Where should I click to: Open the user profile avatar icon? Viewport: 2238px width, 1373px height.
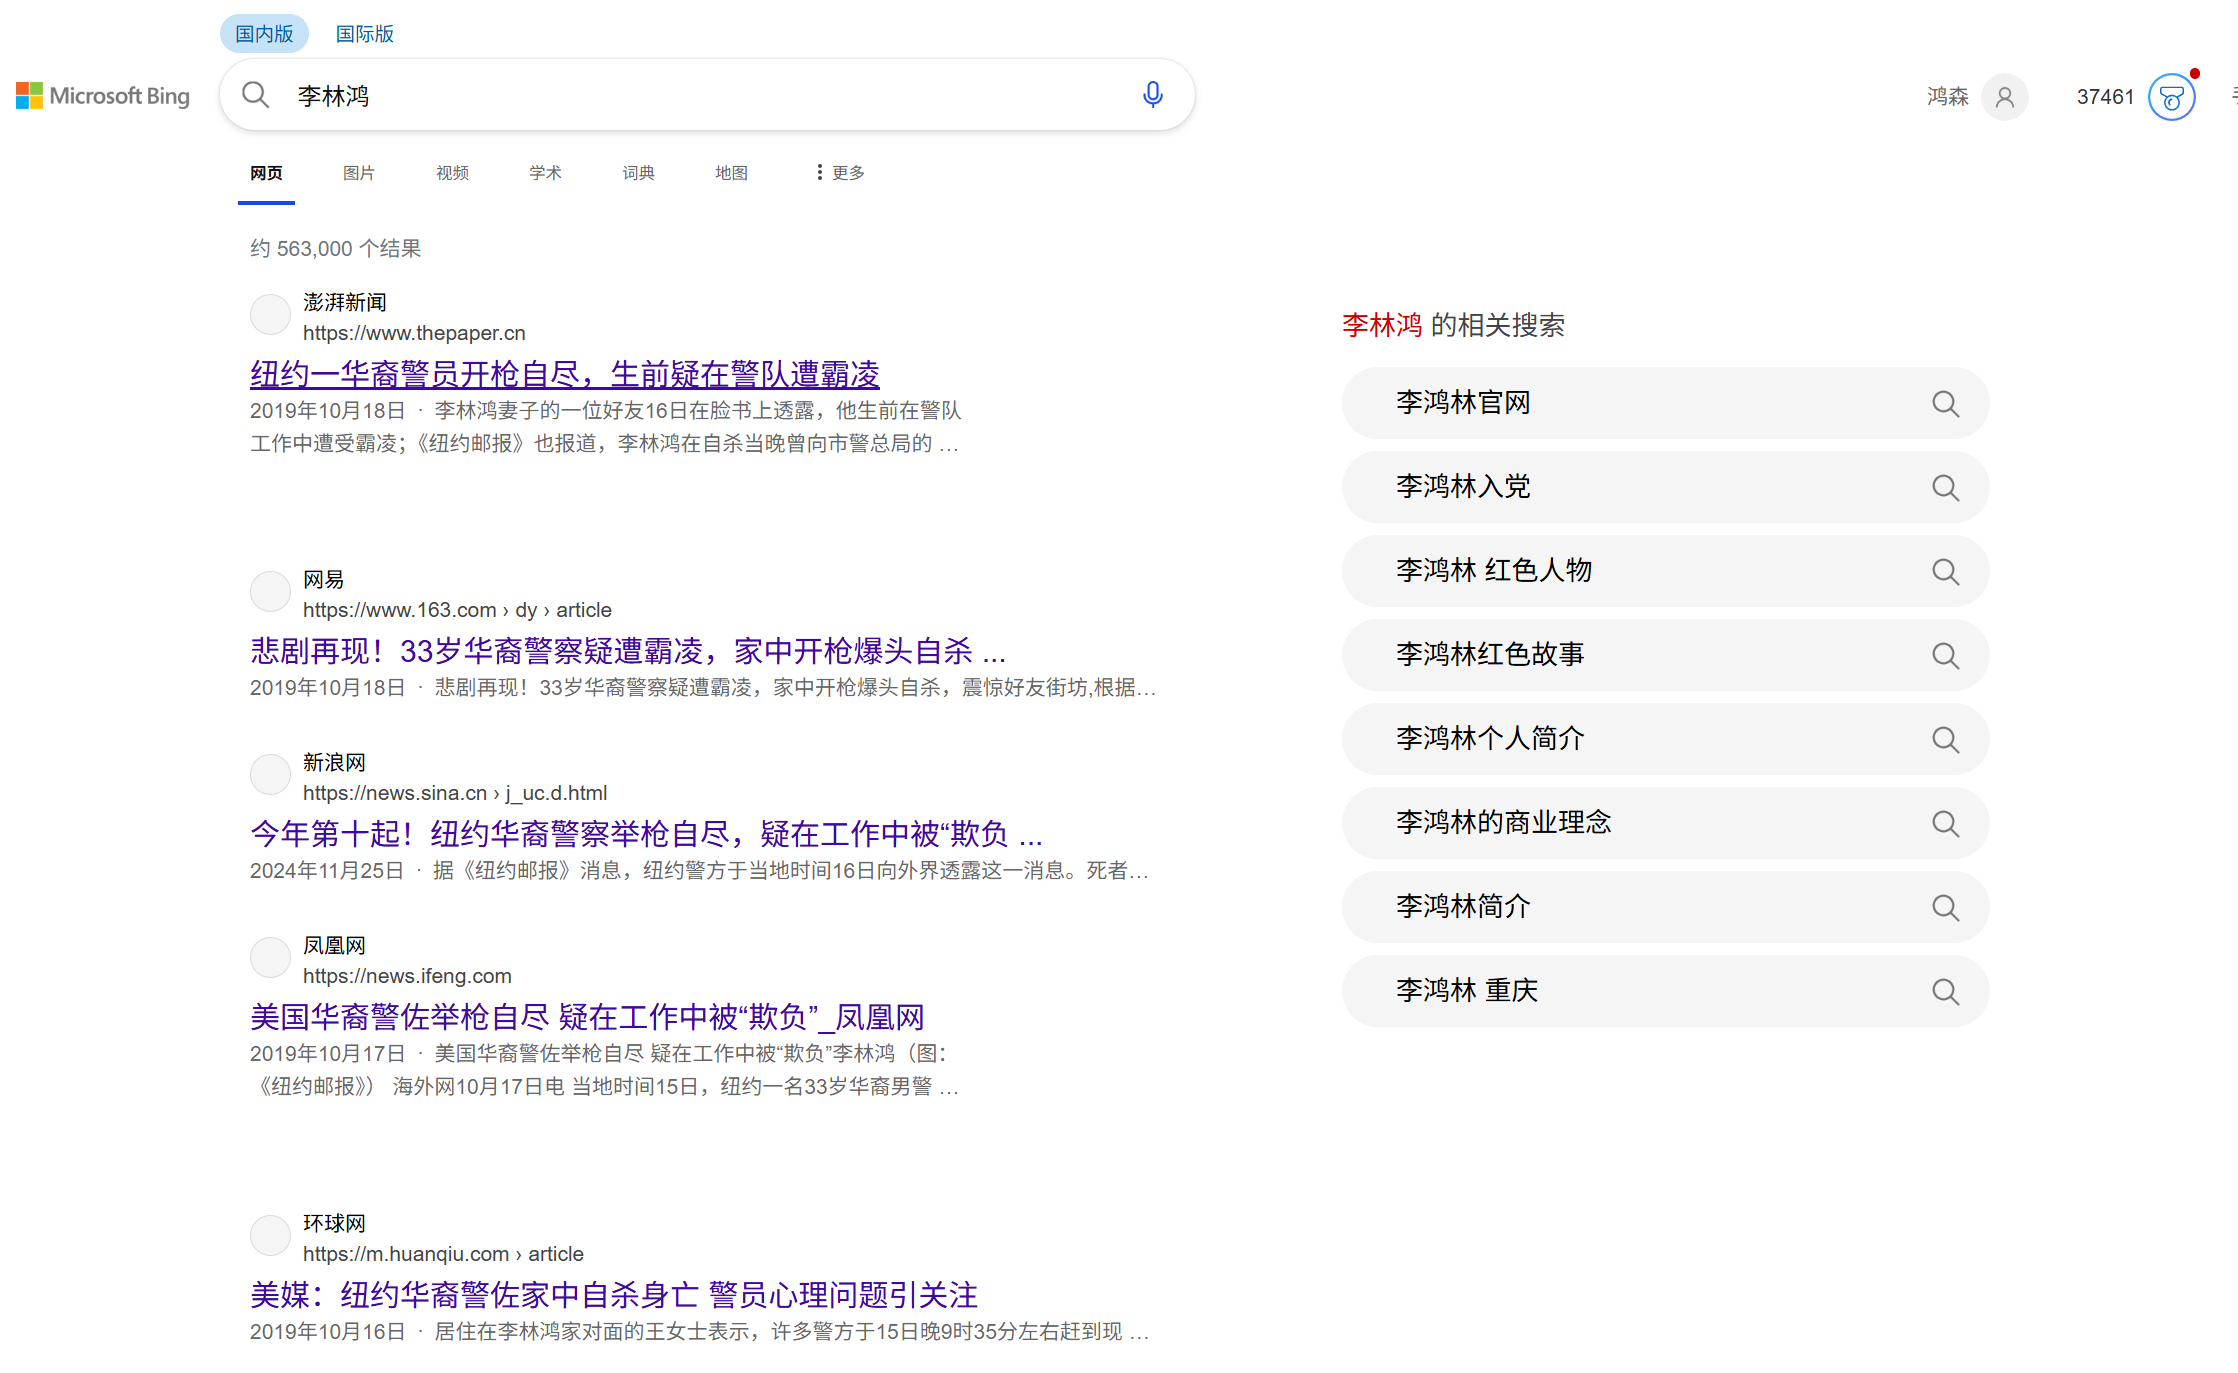pos(2004,97)
